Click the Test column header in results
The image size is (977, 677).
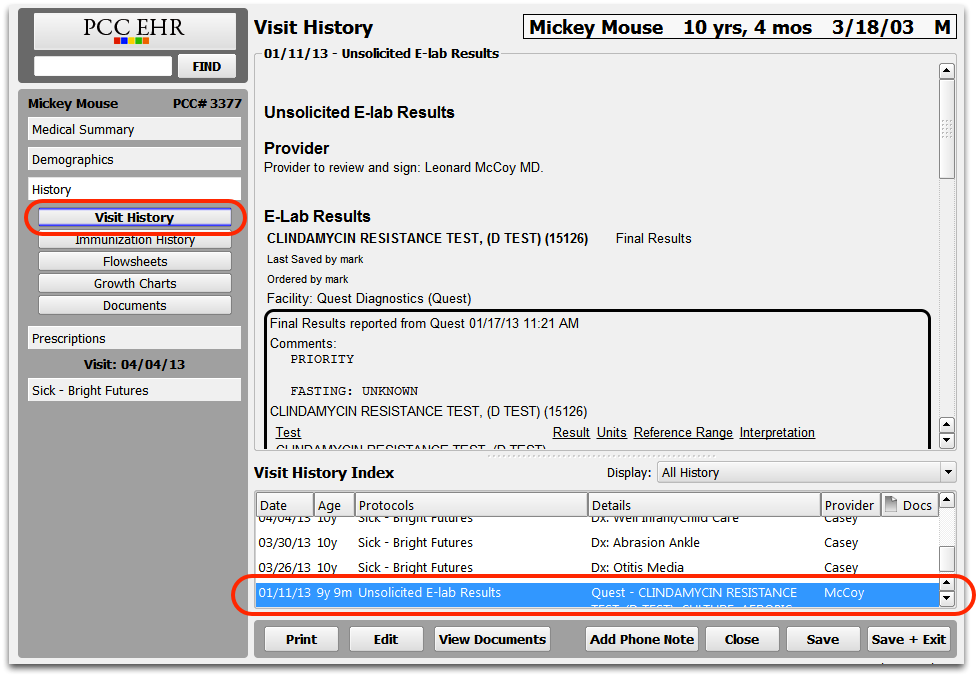(x=288, y=432)
